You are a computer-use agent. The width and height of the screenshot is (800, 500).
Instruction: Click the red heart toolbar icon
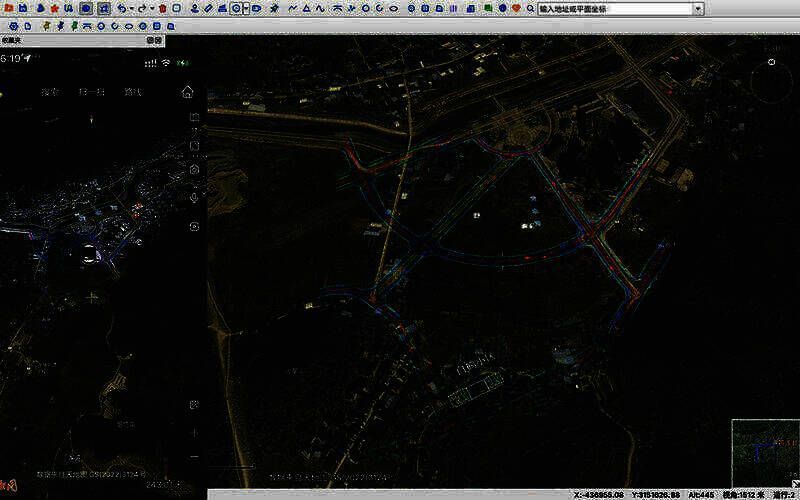[516, 8]
